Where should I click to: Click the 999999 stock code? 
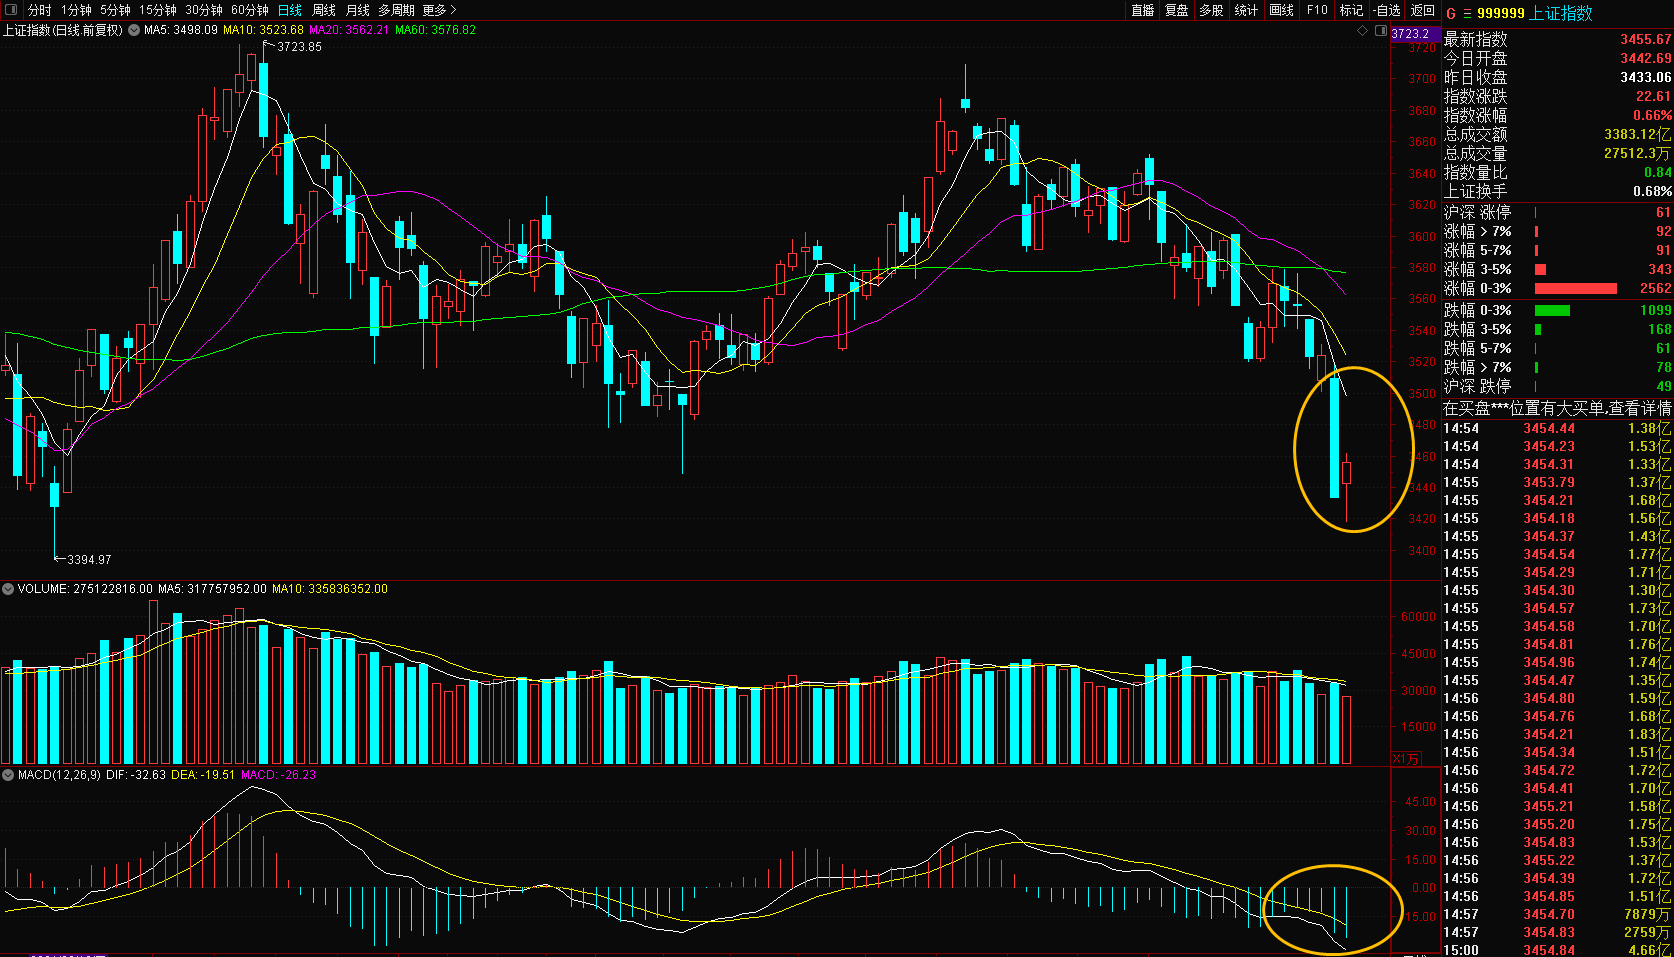click(1500, 13)
